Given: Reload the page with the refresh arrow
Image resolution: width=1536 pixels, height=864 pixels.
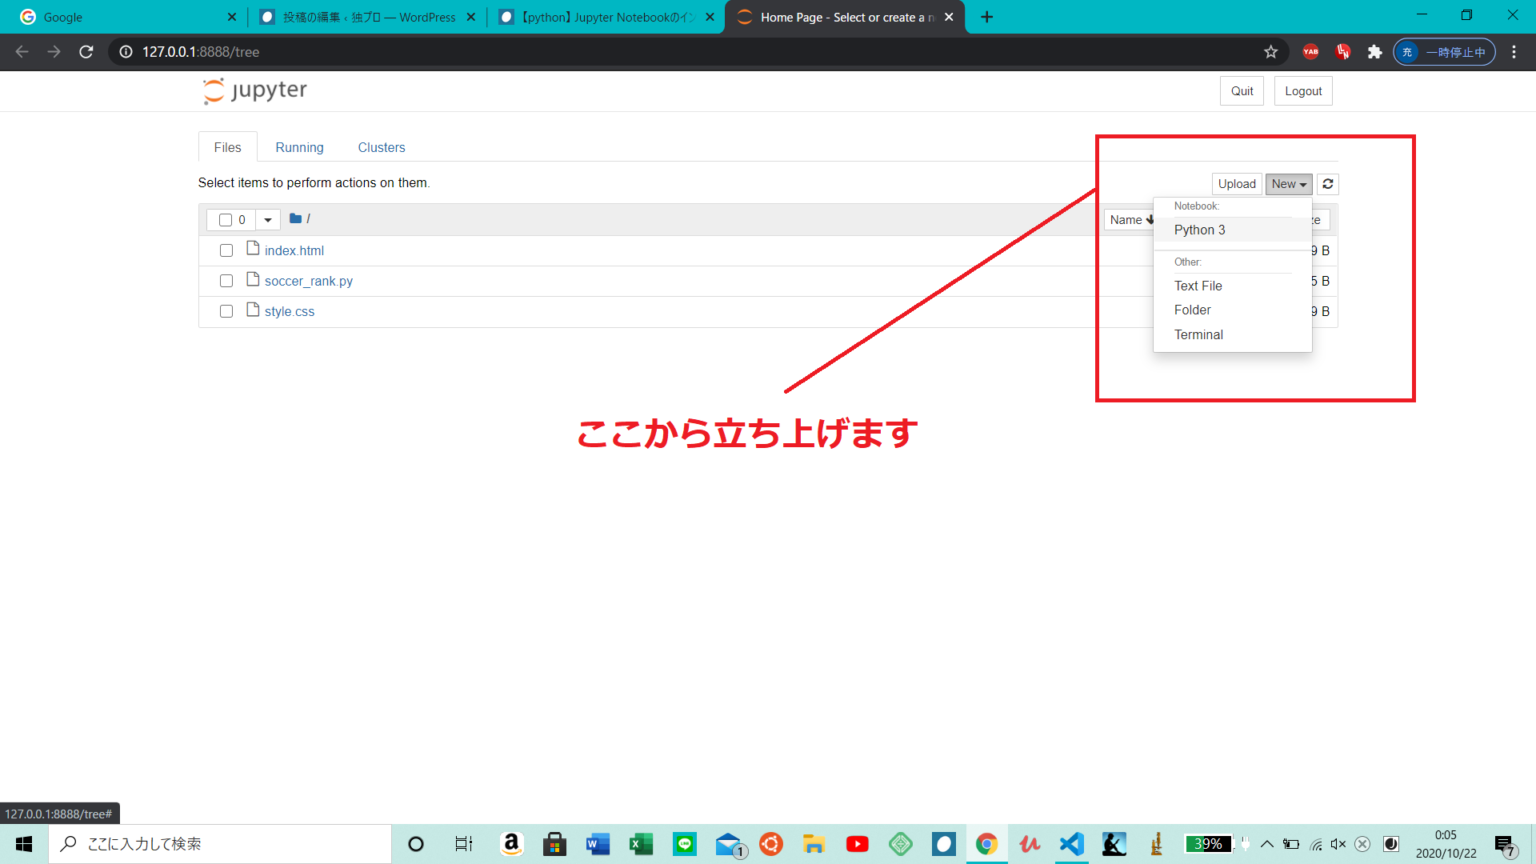Looking at the screenshot, I should pos(88,51).
